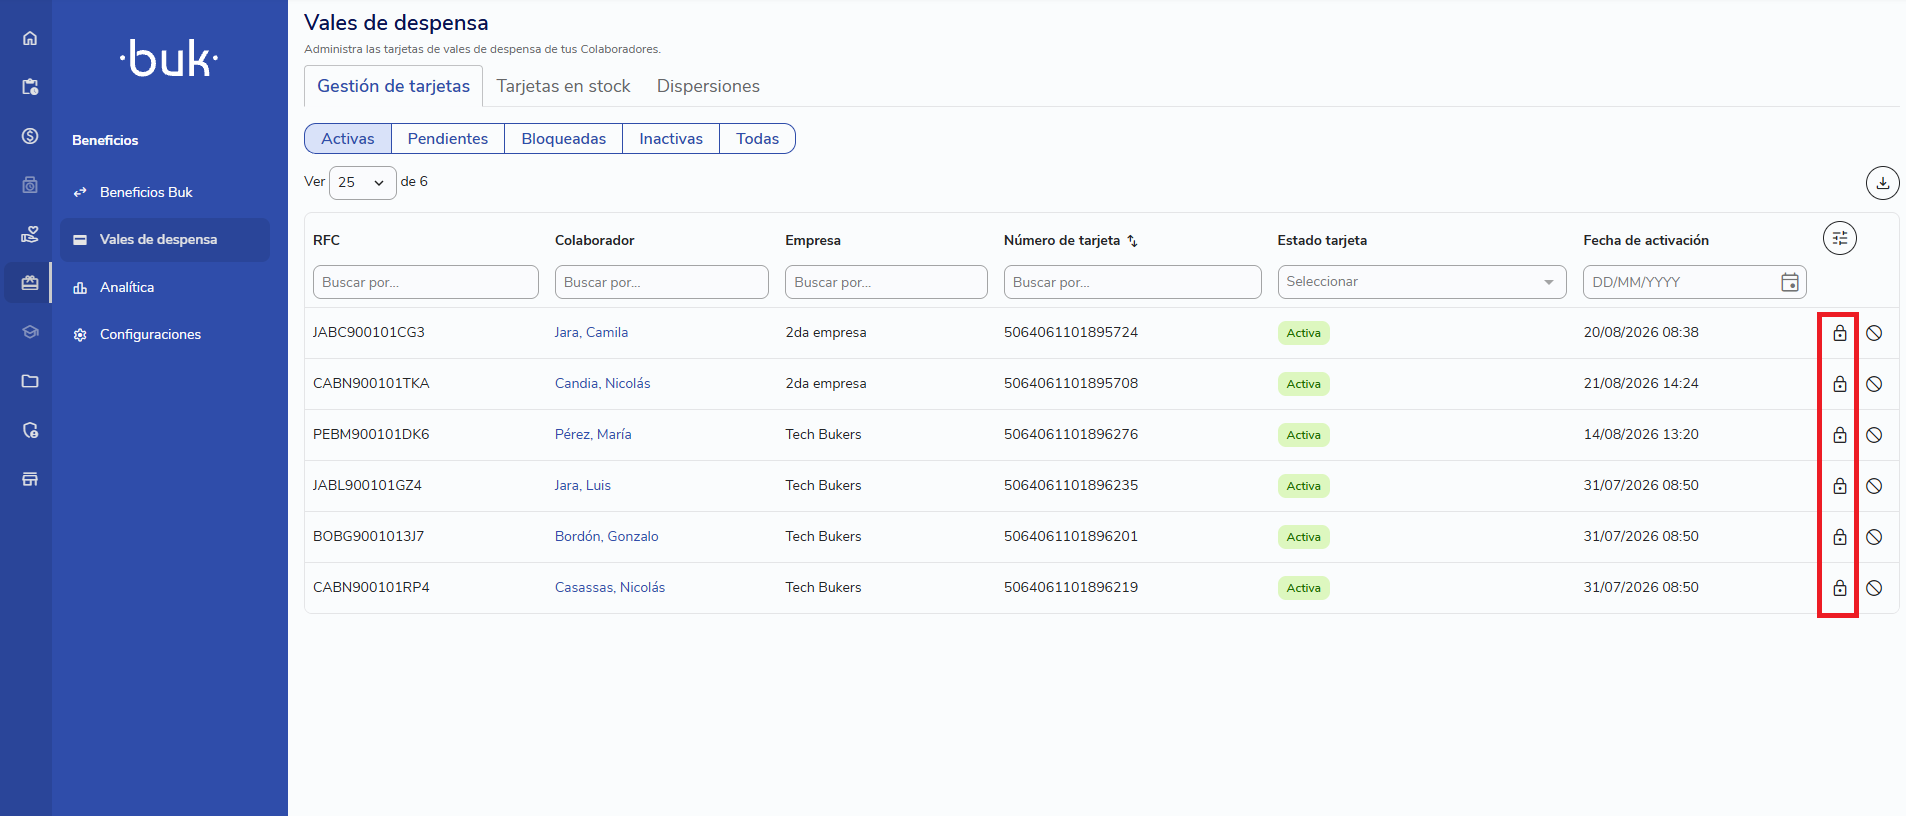The image size is (1906, 816).
Task: Cancel card of Pérez, María
Action: click(1874, 435)
